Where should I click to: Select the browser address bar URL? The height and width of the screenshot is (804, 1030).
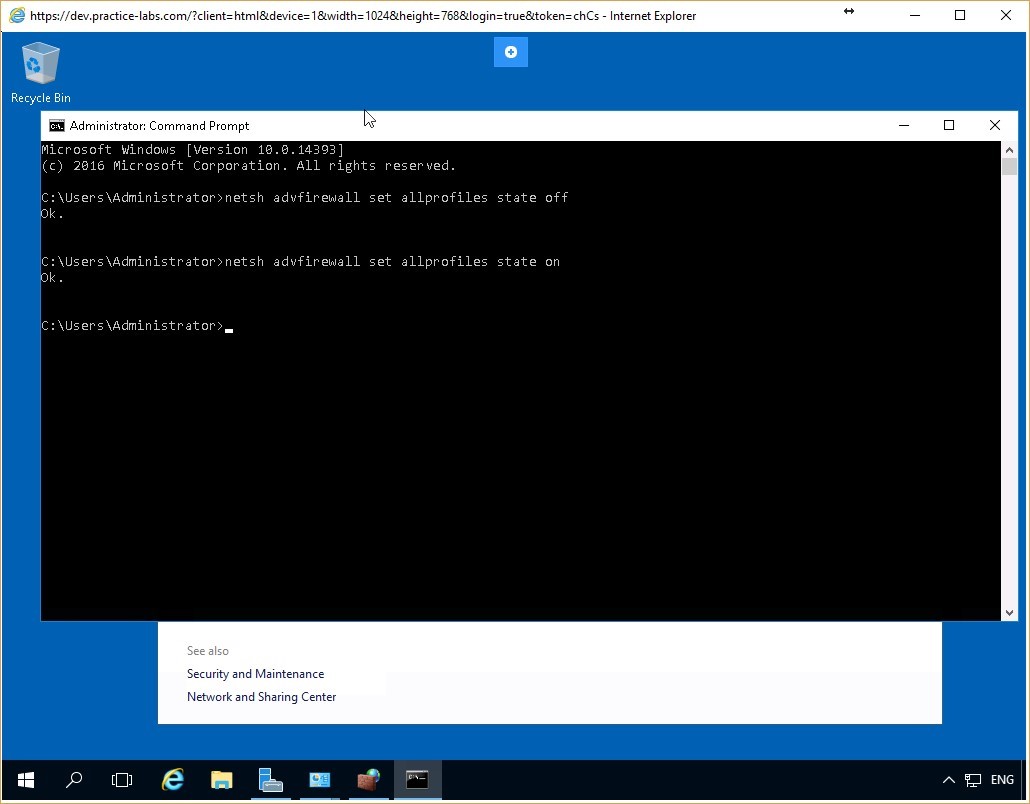pyautogui.click(x=350, y=15)
